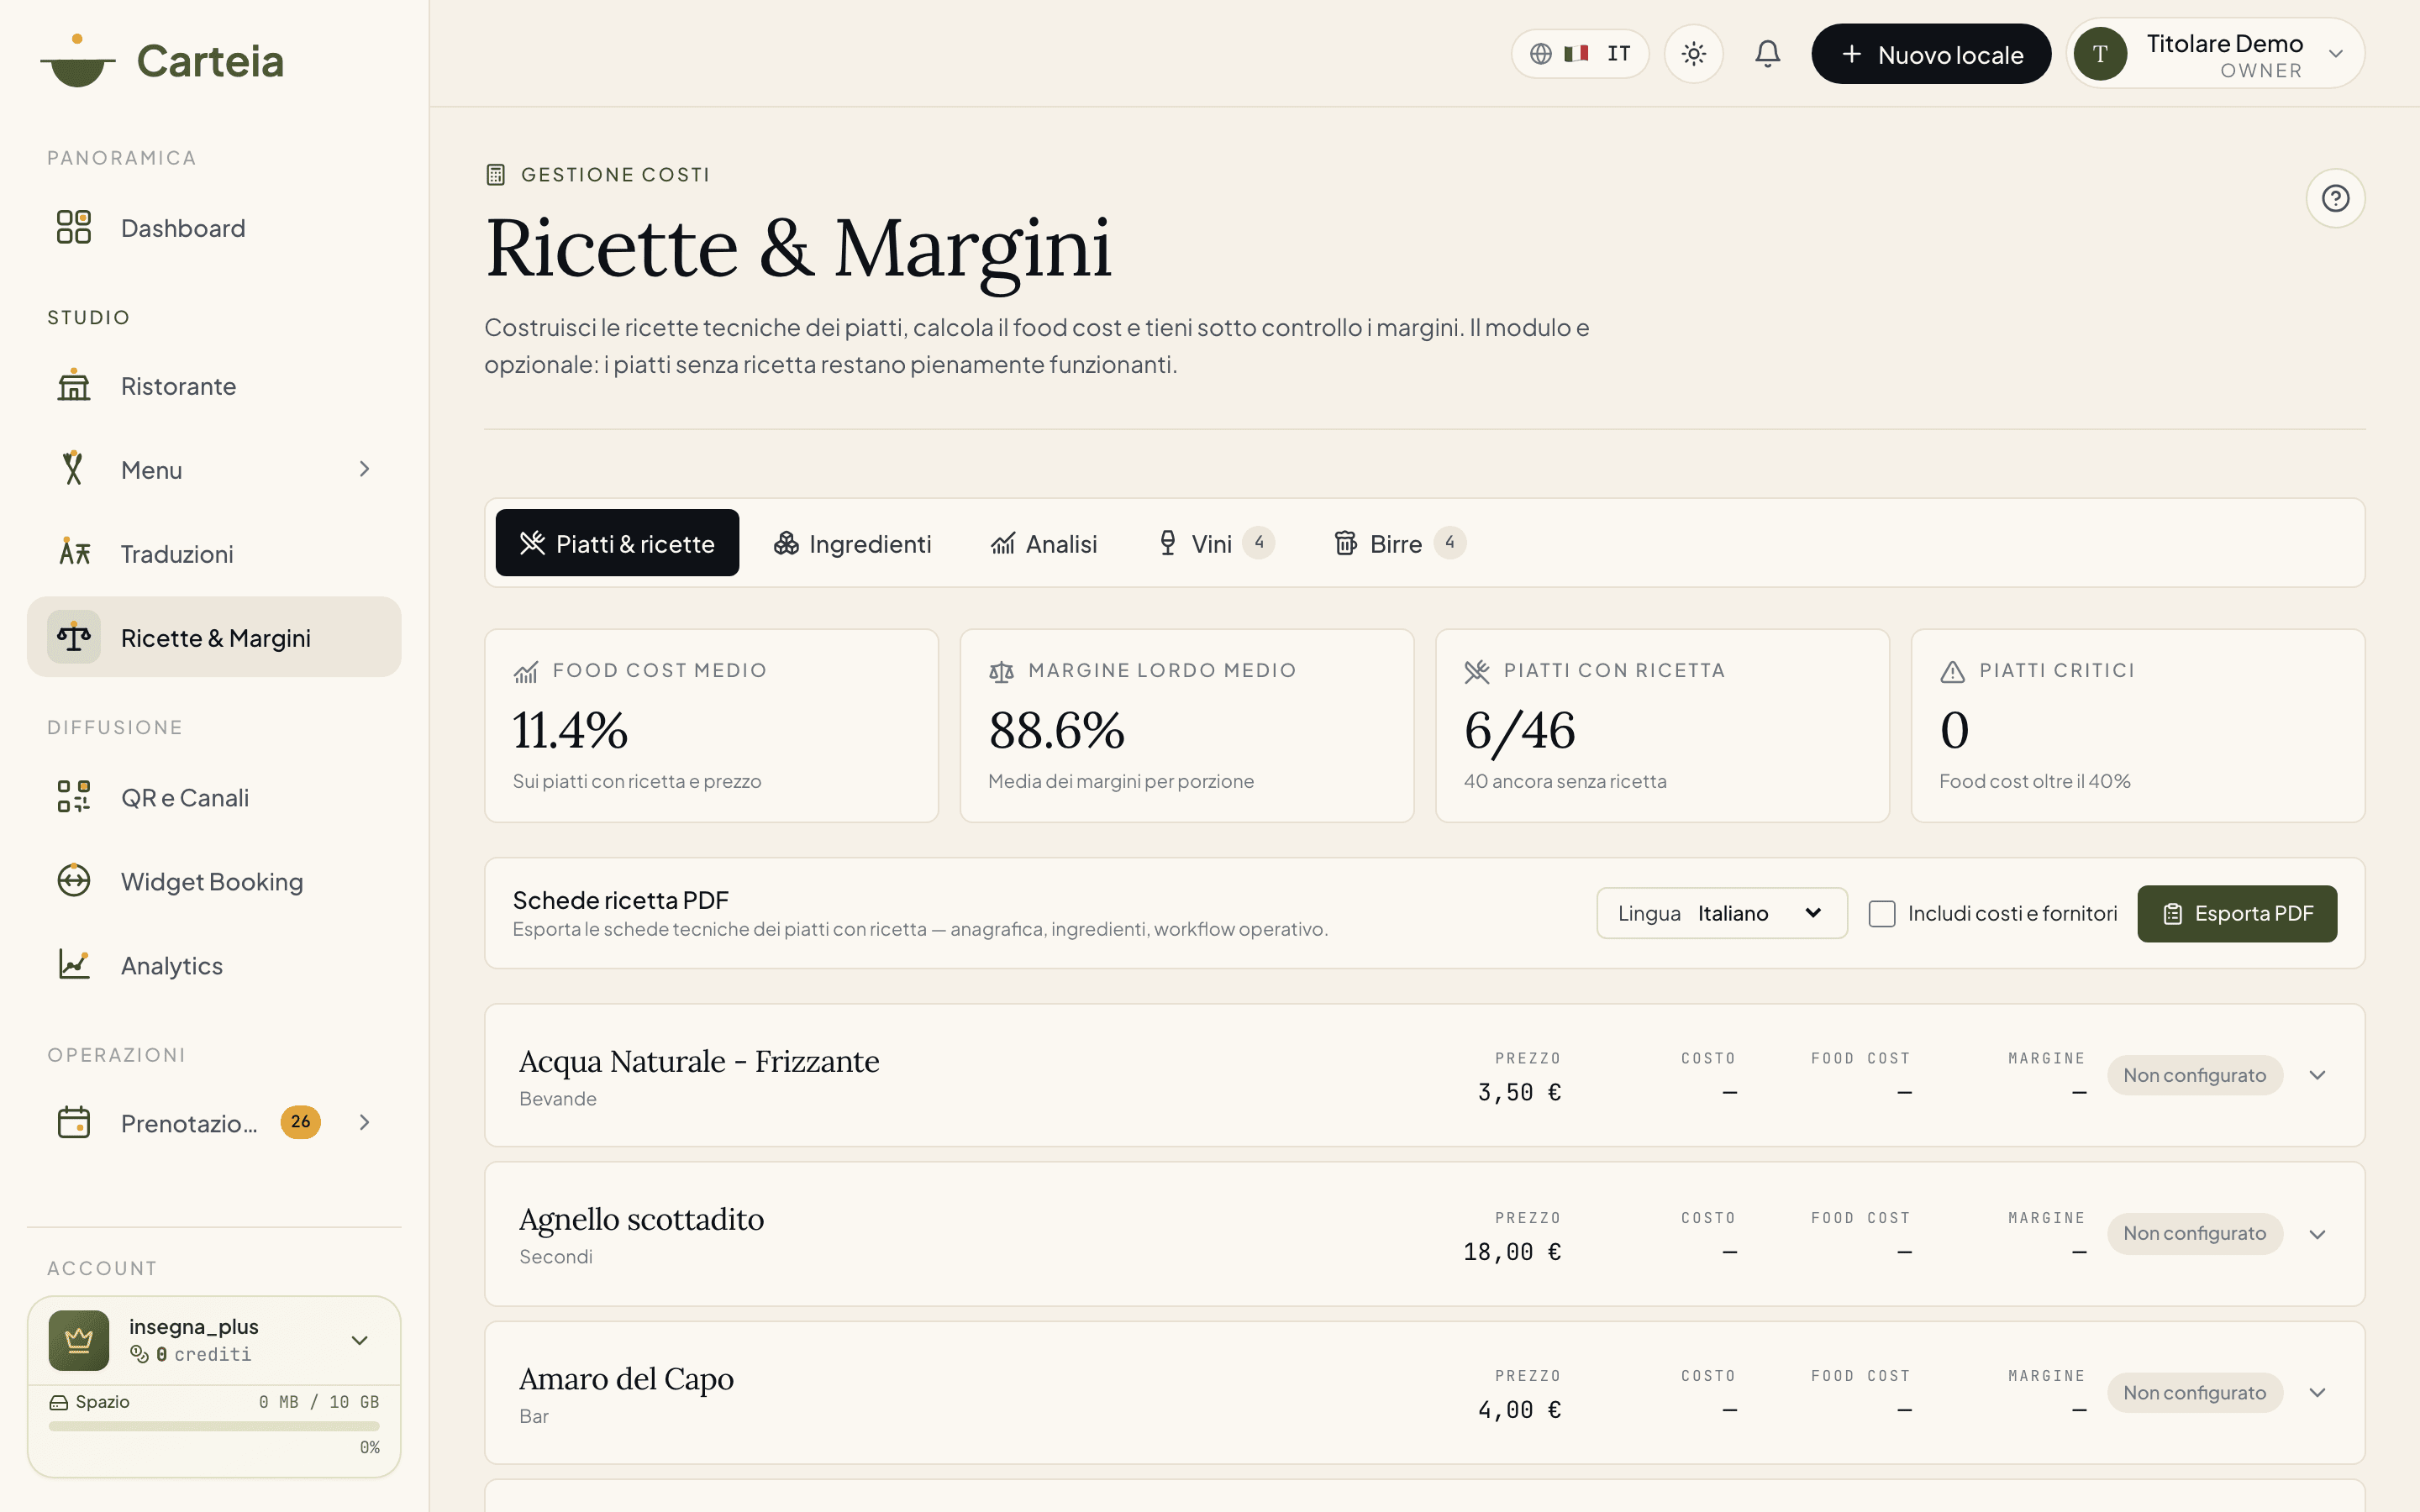Click the 26 badge on Prenotazioni
The height and width of the screenshot is (1512, 2420).
point(300,1122)
